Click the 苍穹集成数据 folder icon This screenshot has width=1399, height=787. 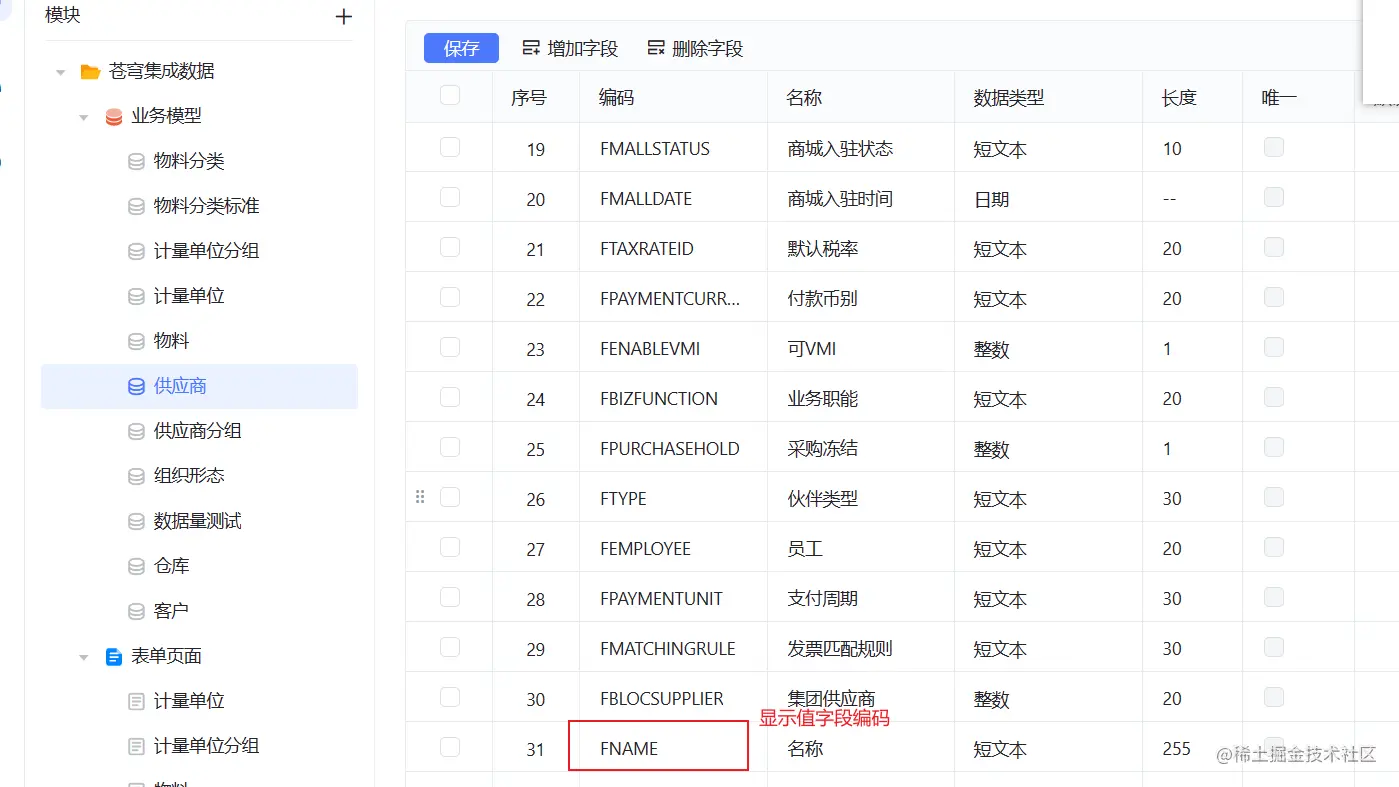pos(90,71)
